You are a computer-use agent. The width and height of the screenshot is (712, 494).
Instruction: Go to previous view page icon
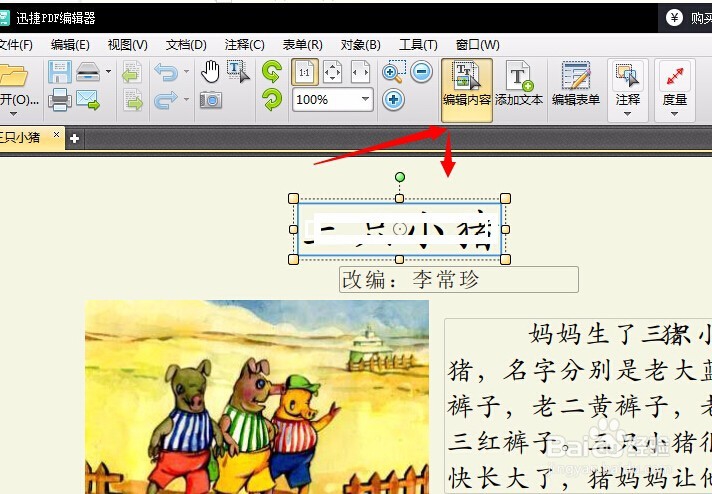coord(132,72)
